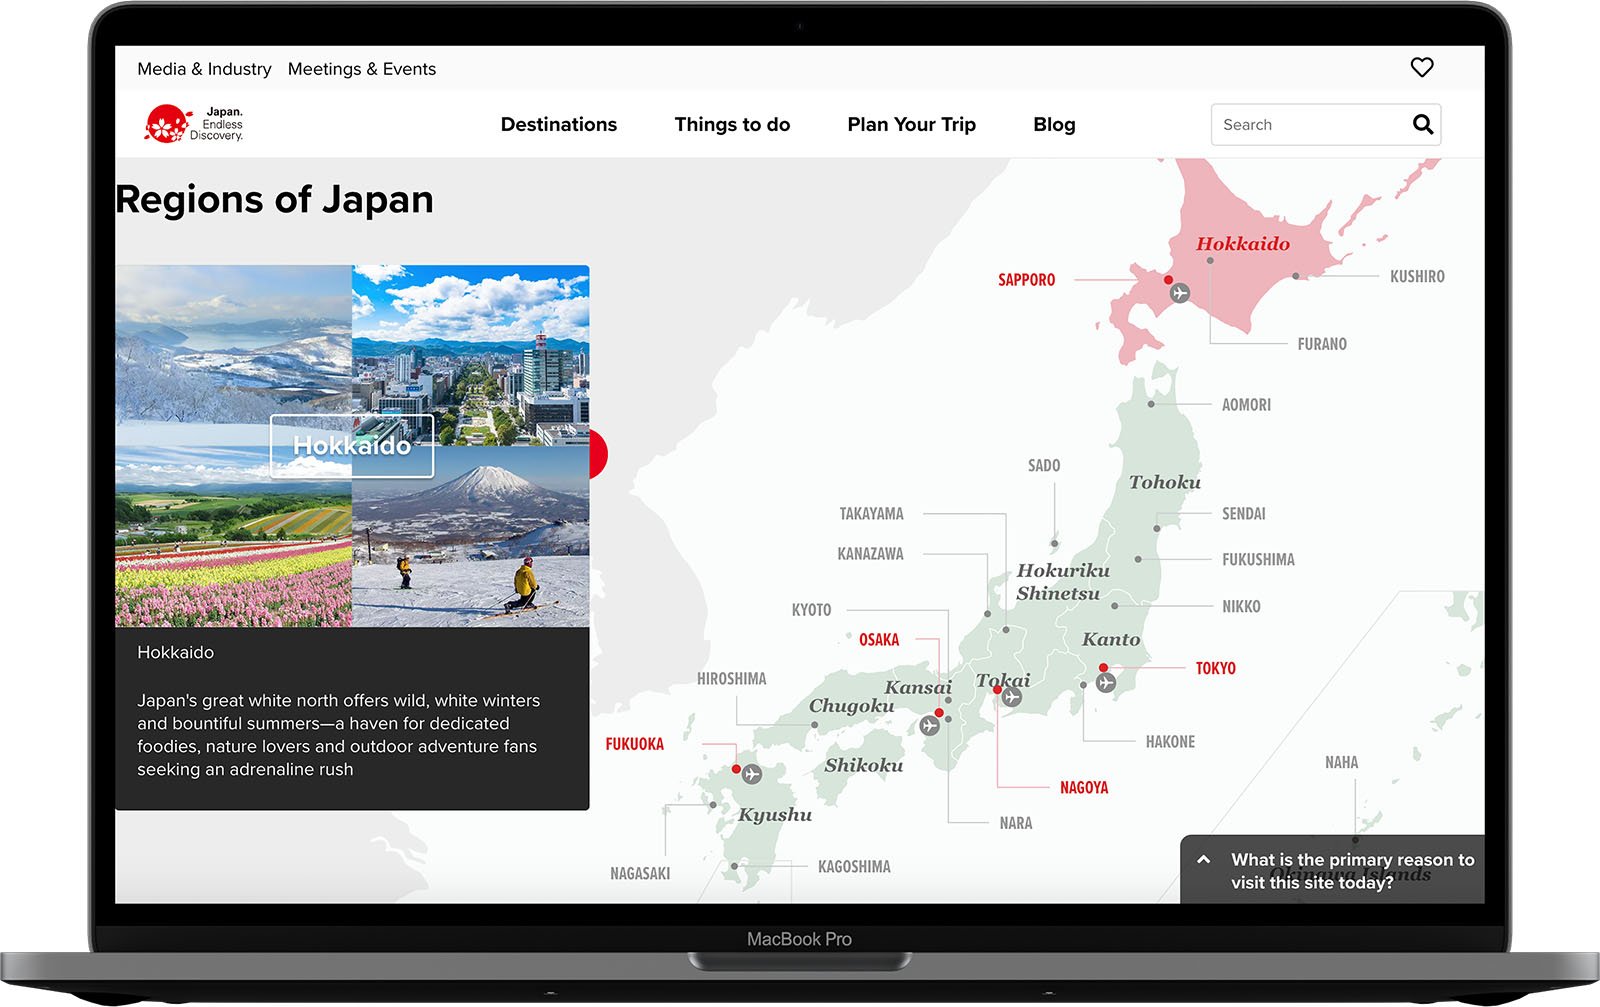Click the FUKUSHIMA city label
The image size is (1600, 1007).
[x=1258, y=560]
